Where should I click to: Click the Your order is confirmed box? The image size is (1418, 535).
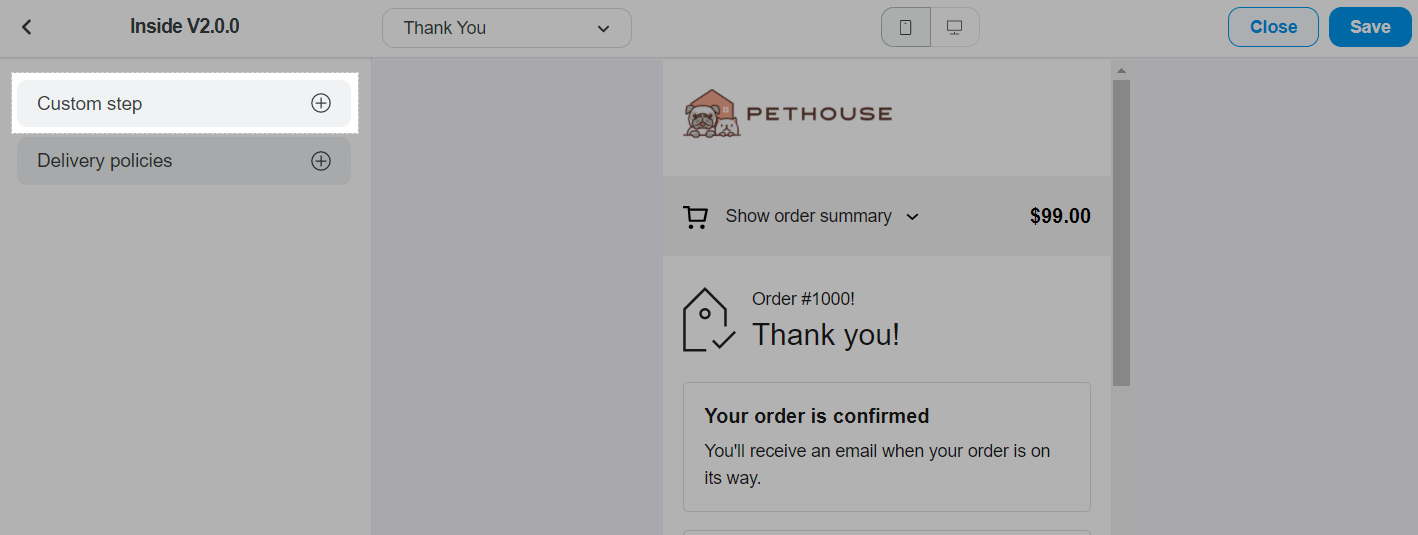coord(886,446)
